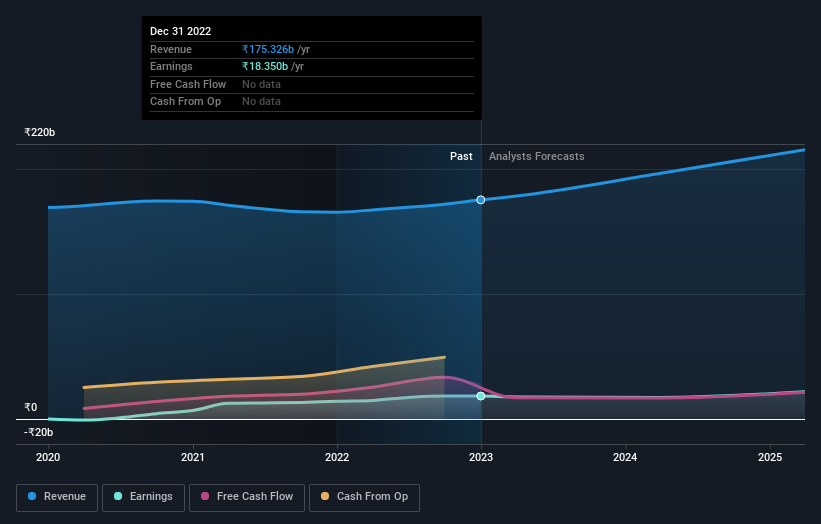Select the revenue data point at 2023
The image size is (821, 524).
(x=481, y=200)
